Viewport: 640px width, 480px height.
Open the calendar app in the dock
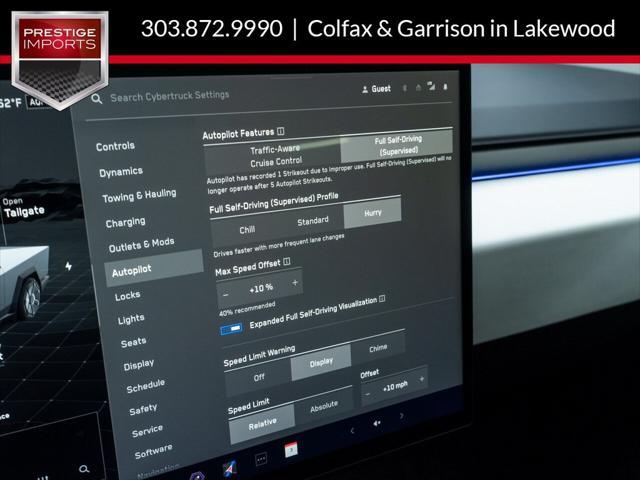point(291,450)
